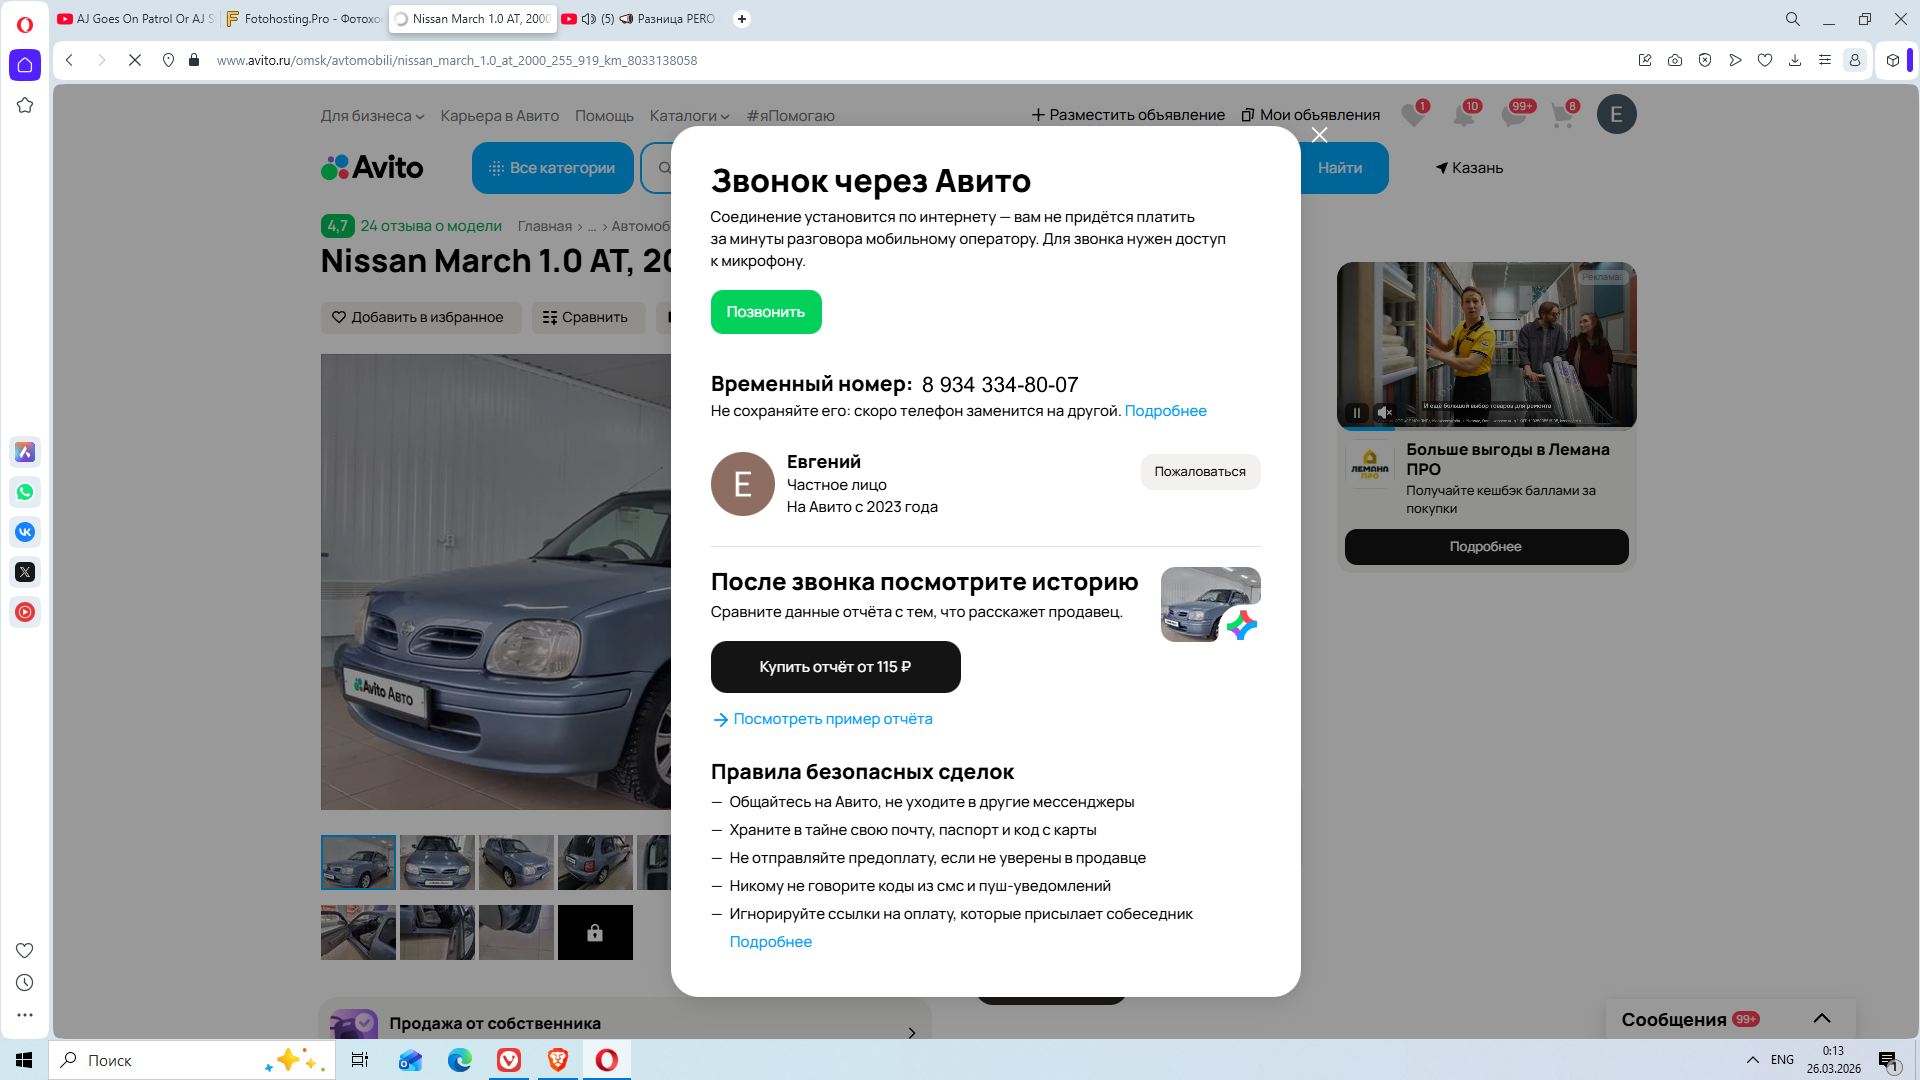Click the green Позвонить button
This screenshot has width=1920, height=1080.
(765, 312)
